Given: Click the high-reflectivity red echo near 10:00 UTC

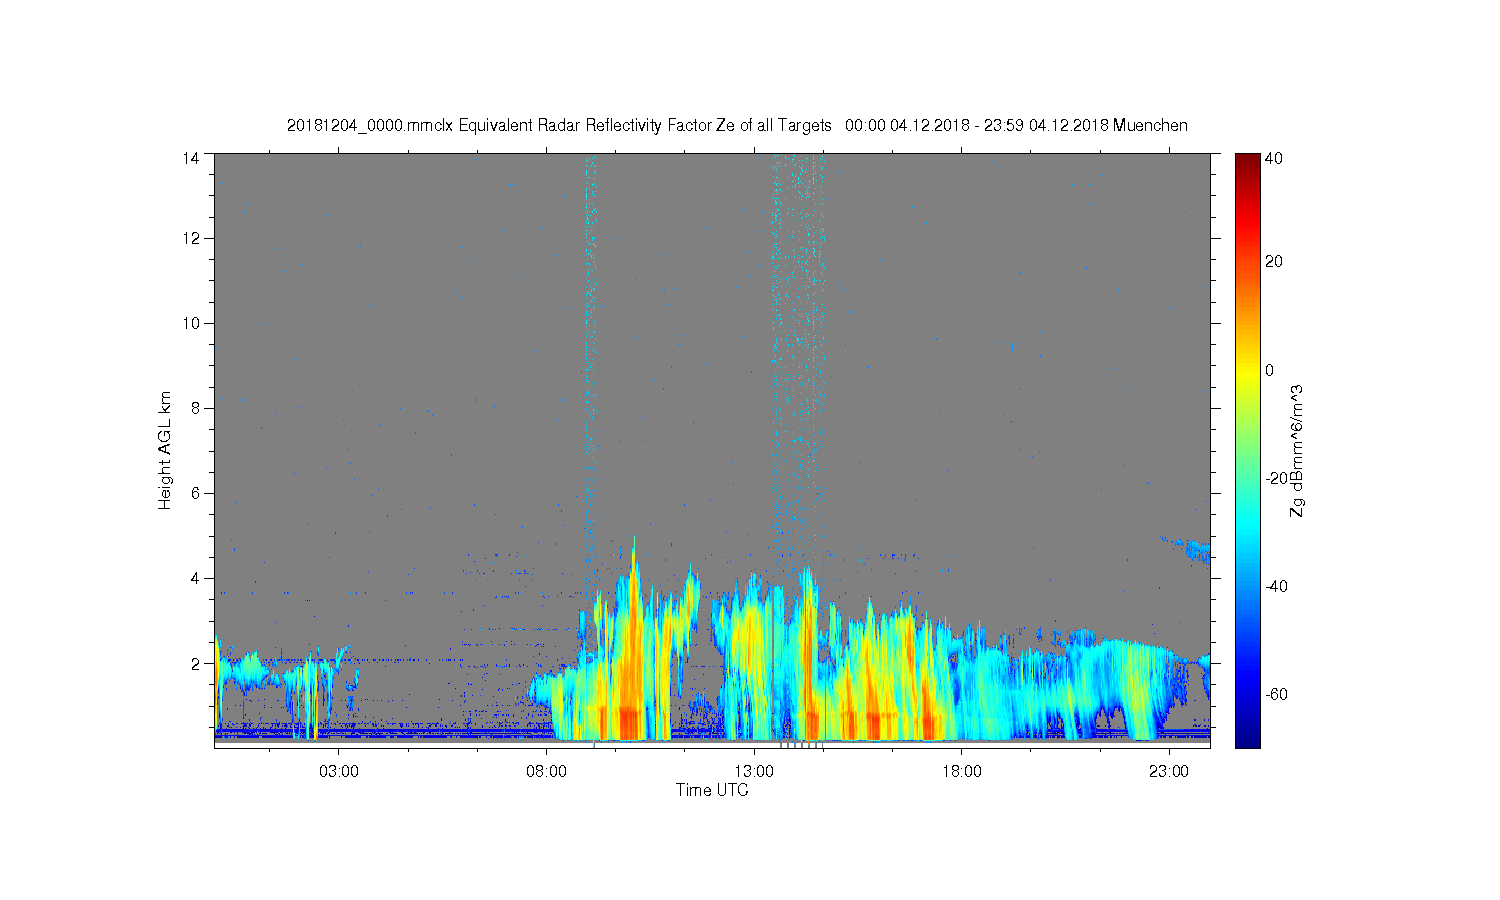Looking at the screenshot, I should [x=628, y=720].
